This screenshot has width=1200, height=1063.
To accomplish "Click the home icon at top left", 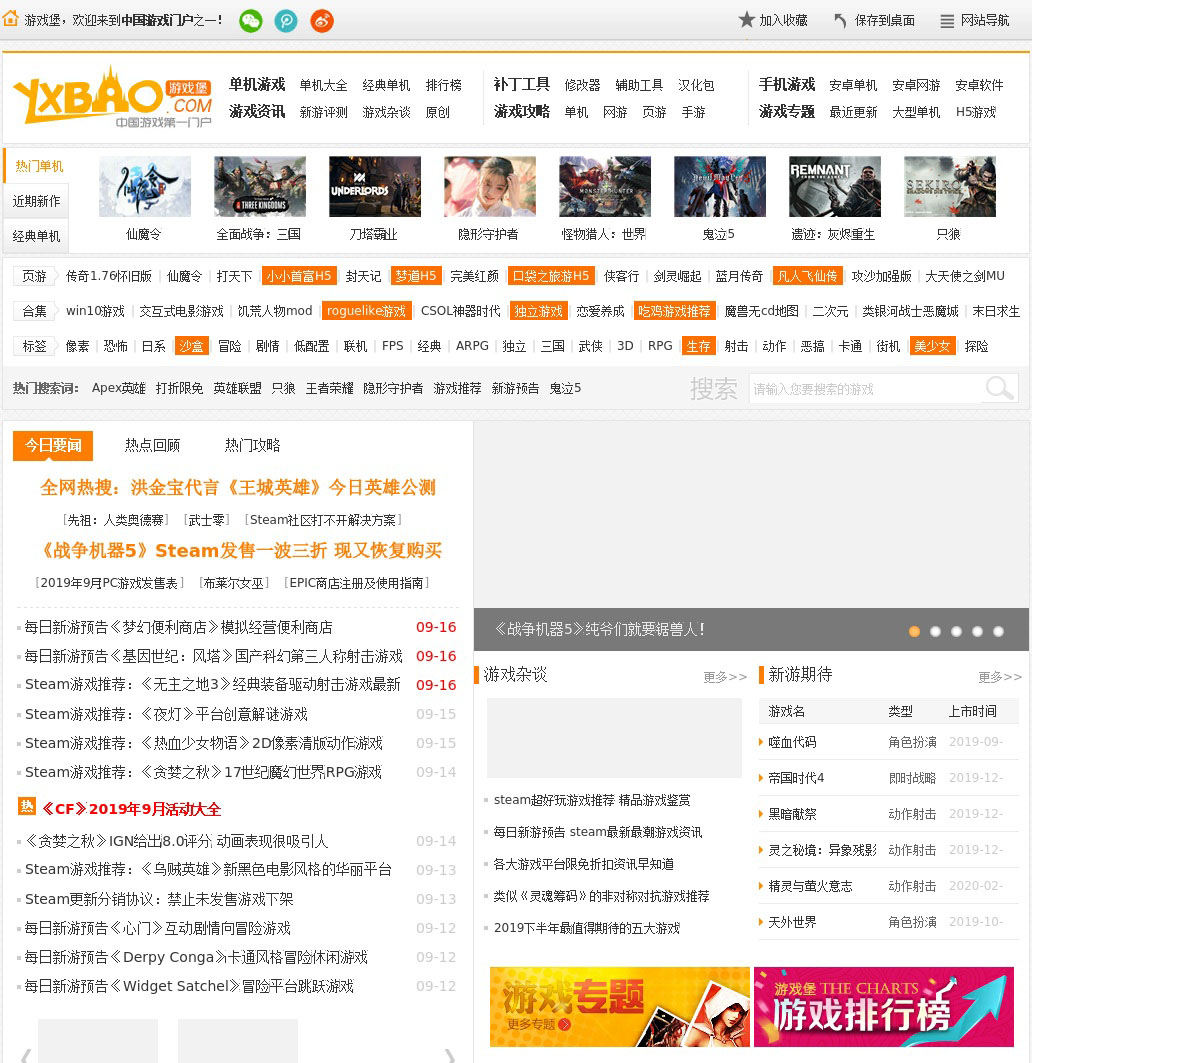I will [11, 19].
